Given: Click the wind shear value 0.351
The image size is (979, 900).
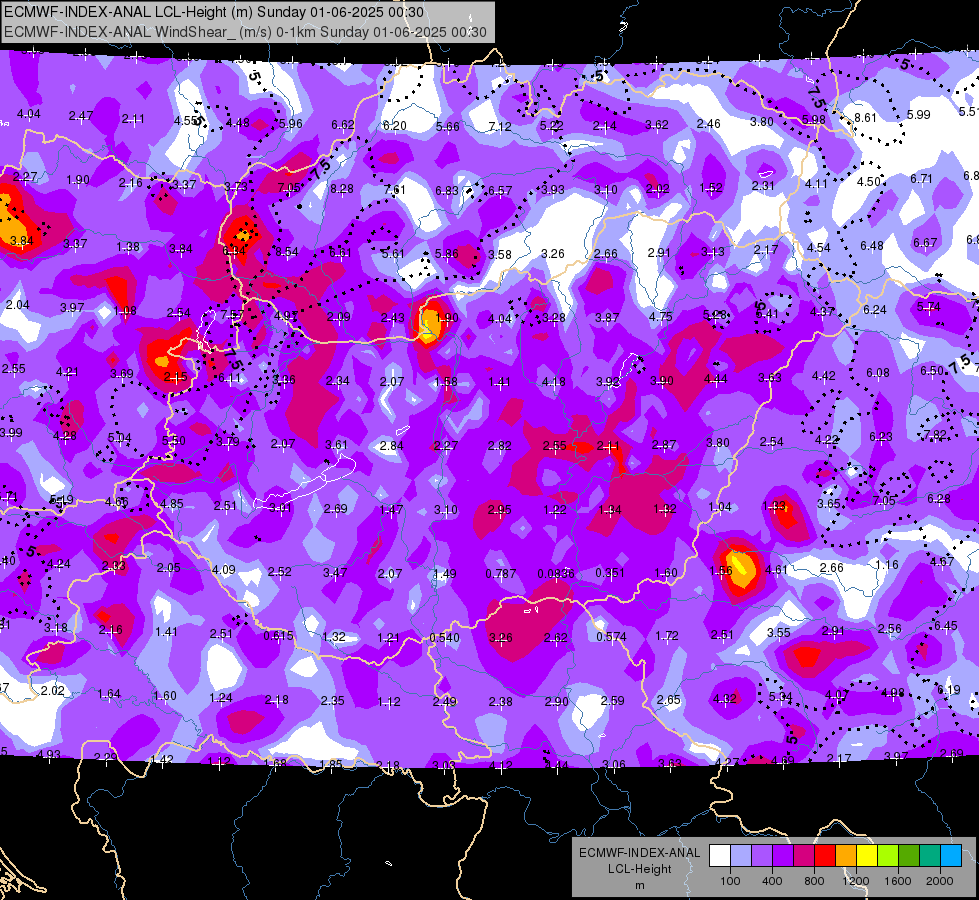Looking at the screenshot, I should click(x=610, y=573).
